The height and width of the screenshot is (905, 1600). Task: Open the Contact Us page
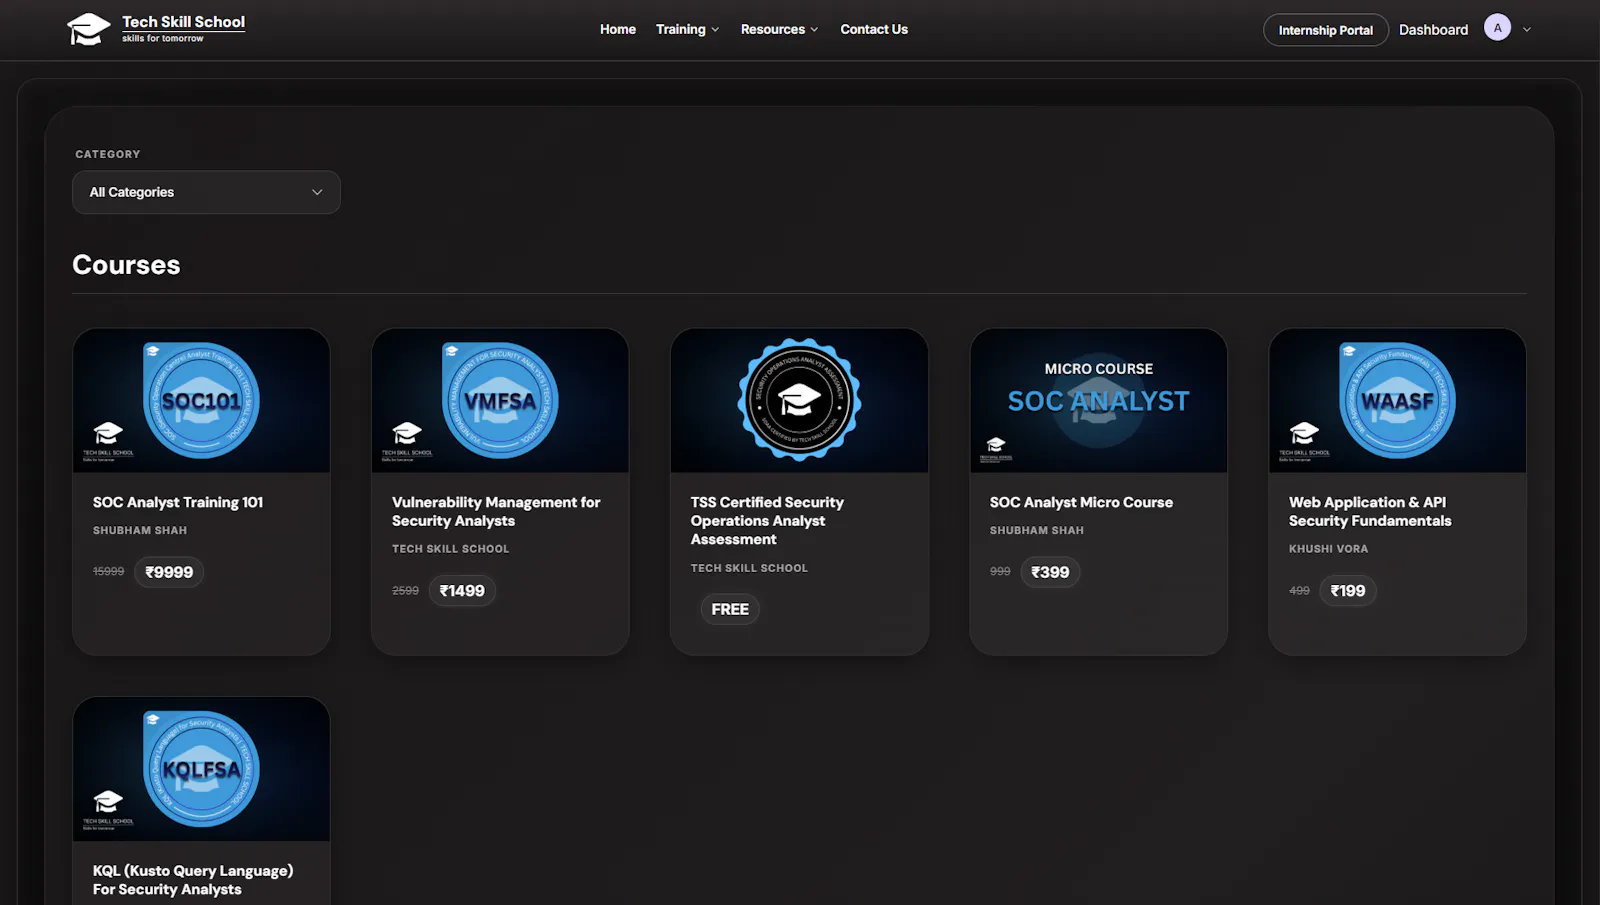pos(874,29)
